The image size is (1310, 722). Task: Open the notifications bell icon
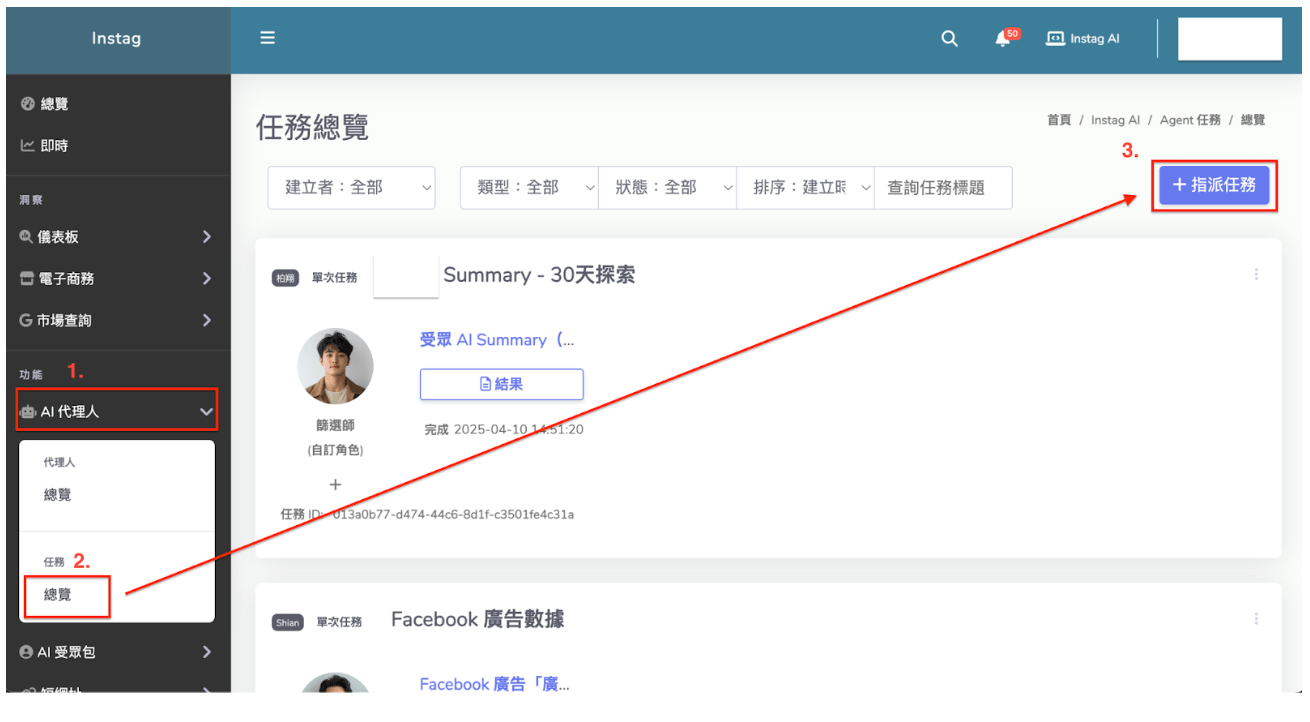point(1003,39)
